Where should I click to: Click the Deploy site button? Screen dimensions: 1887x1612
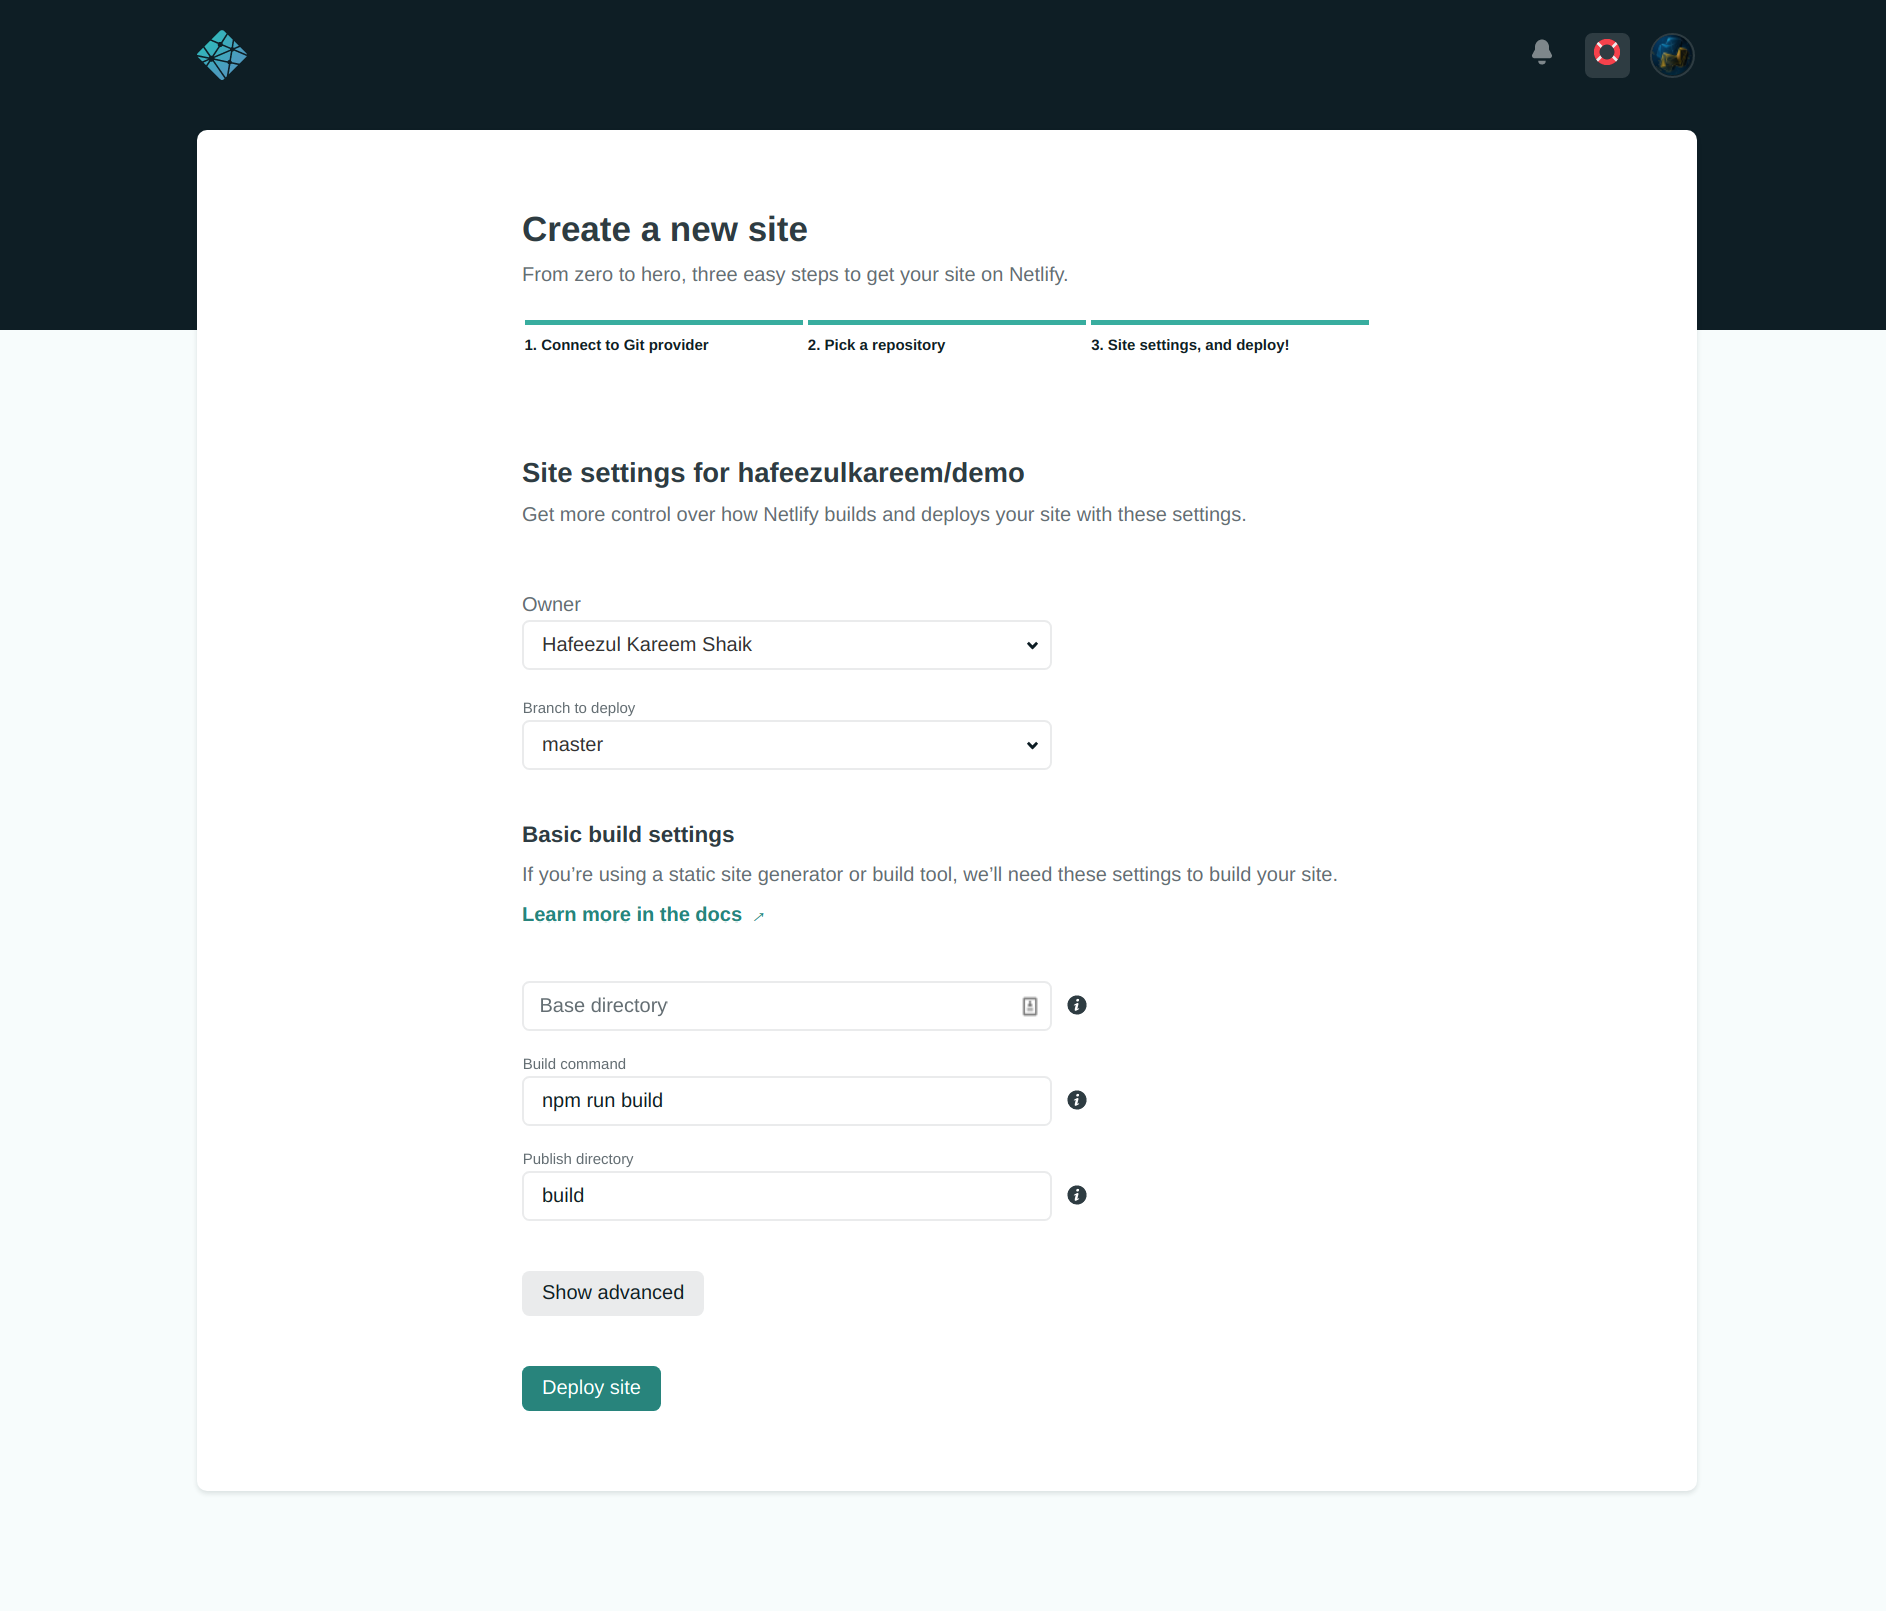coord(590,1388)
